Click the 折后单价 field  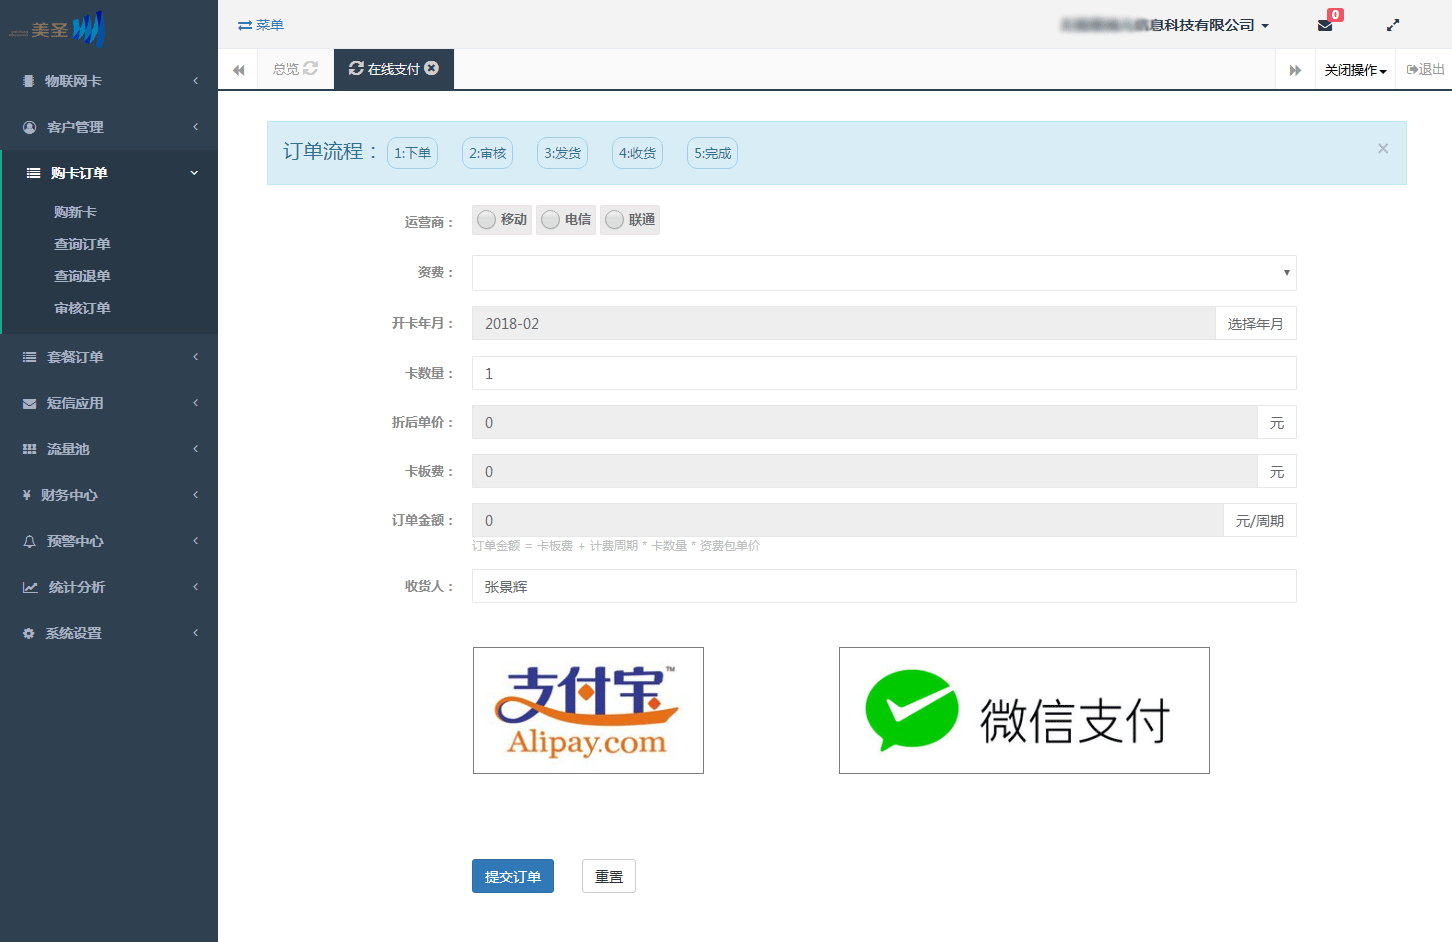pyautogui.click(x=864, y=422)
